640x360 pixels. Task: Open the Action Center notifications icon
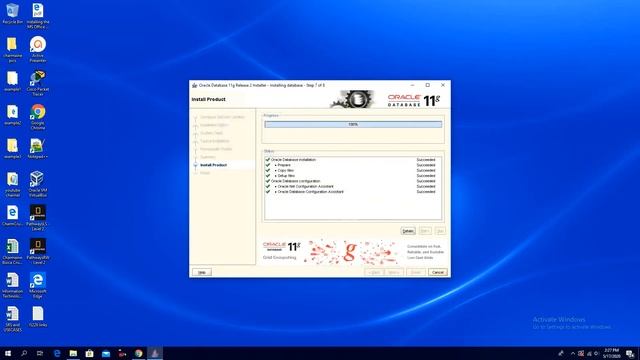[x=630, y=353]
